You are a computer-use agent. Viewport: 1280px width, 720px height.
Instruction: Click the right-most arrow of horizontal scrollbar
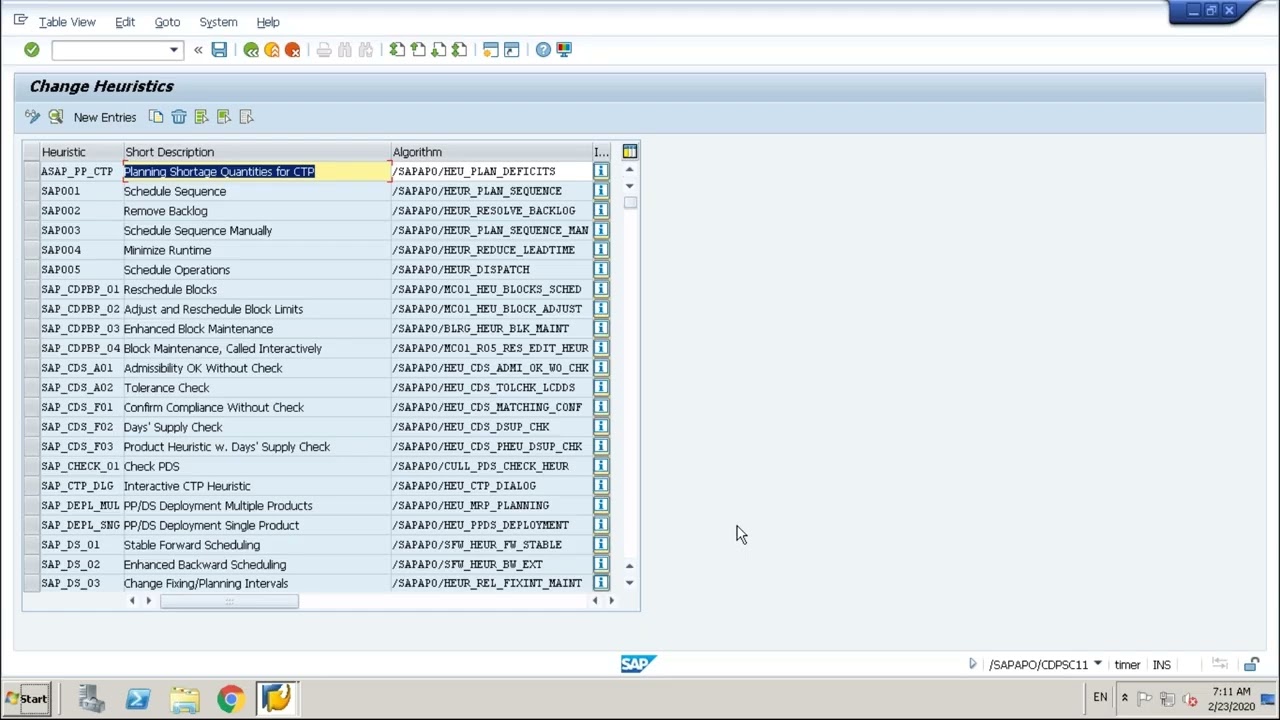click(x=611, y=601)
